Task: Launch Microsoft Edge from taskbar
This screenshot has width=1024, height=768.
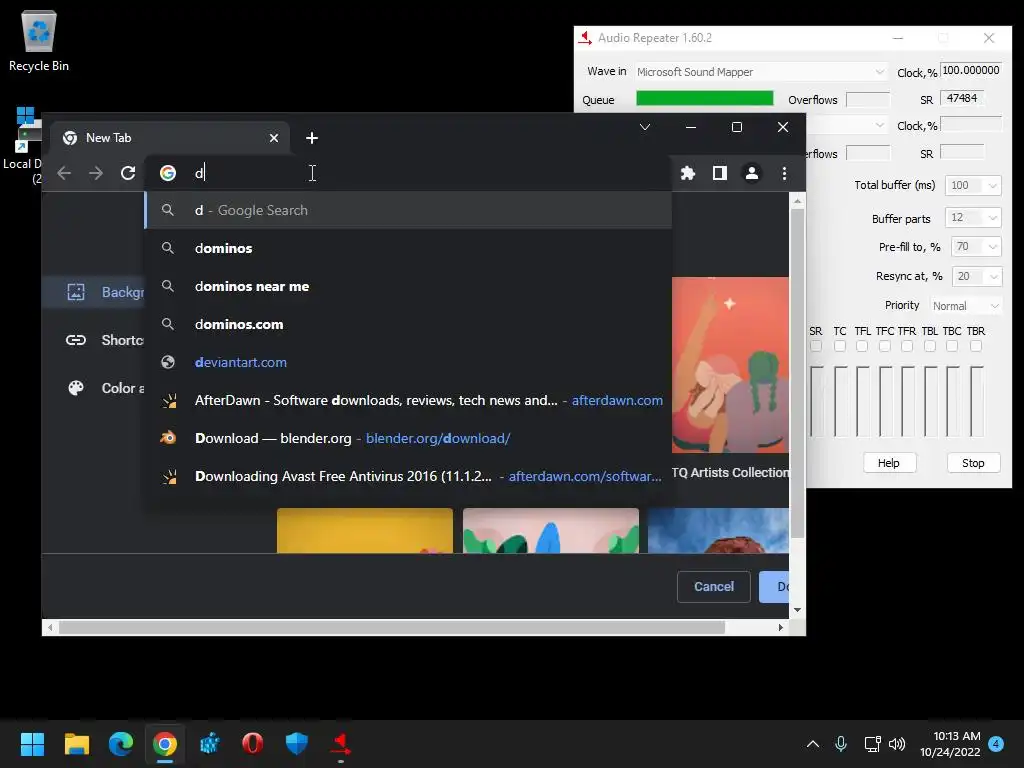Action: click(121, 744)
